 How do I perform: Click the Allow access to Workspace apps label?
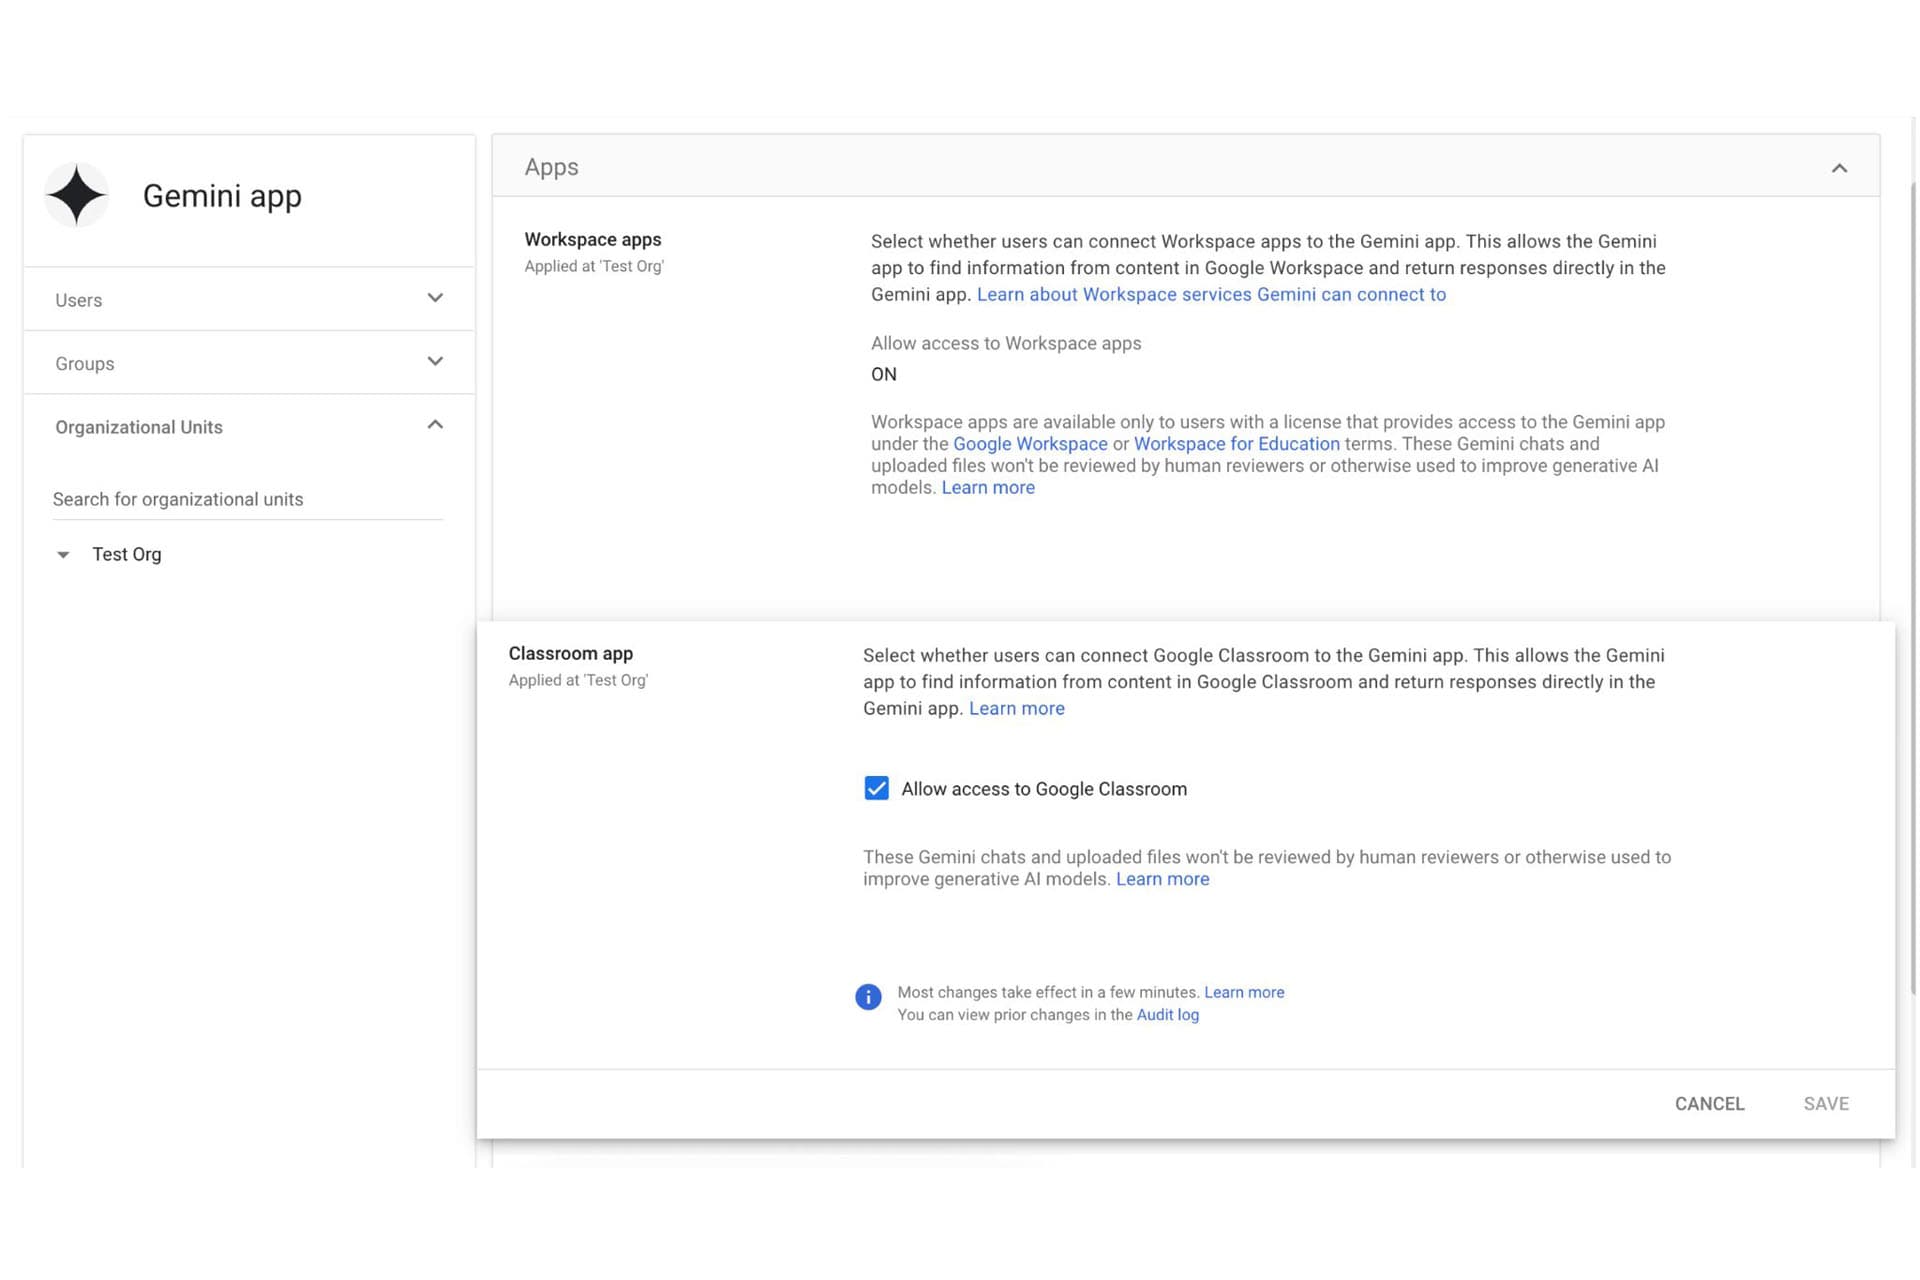pyautogui.click(x=1006, y=343)
